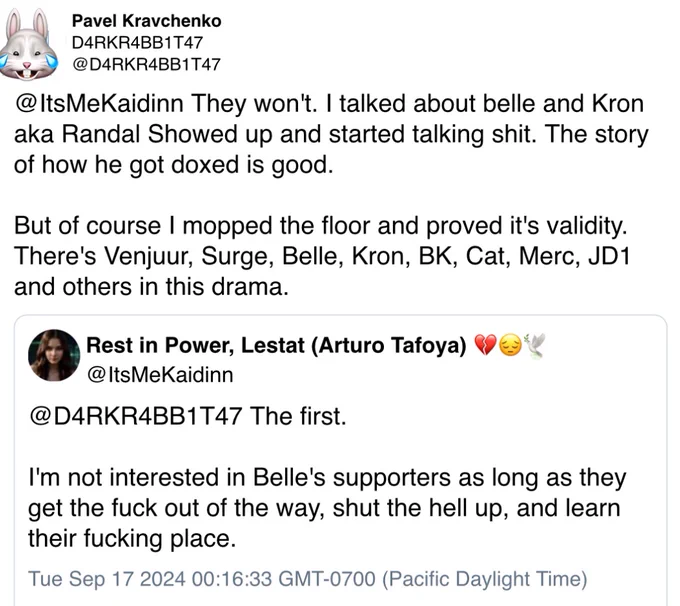The height and width of the screenshot is (606, 680).
Task: Click the pensive face emoji
Action: (x=510, y=346)
